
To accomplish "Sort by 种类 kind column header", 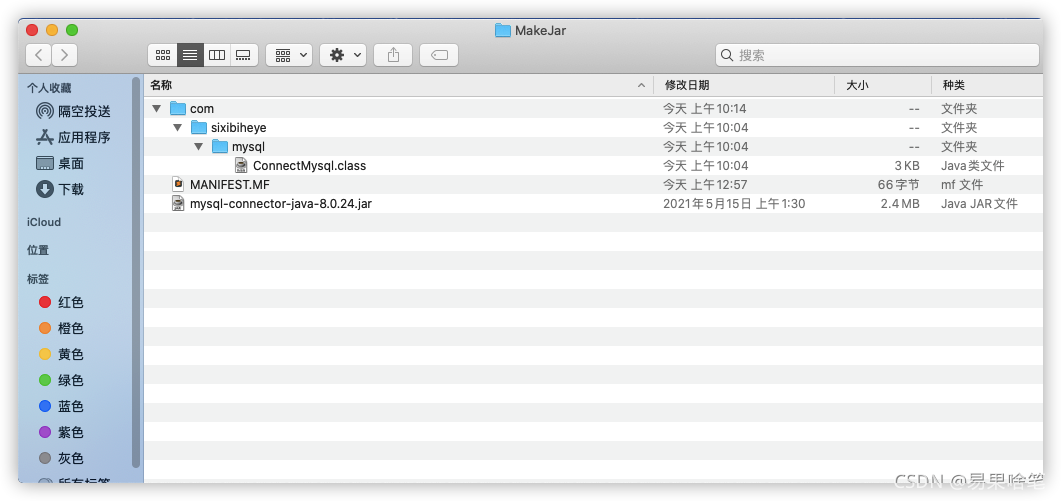I will click(987, 85).
